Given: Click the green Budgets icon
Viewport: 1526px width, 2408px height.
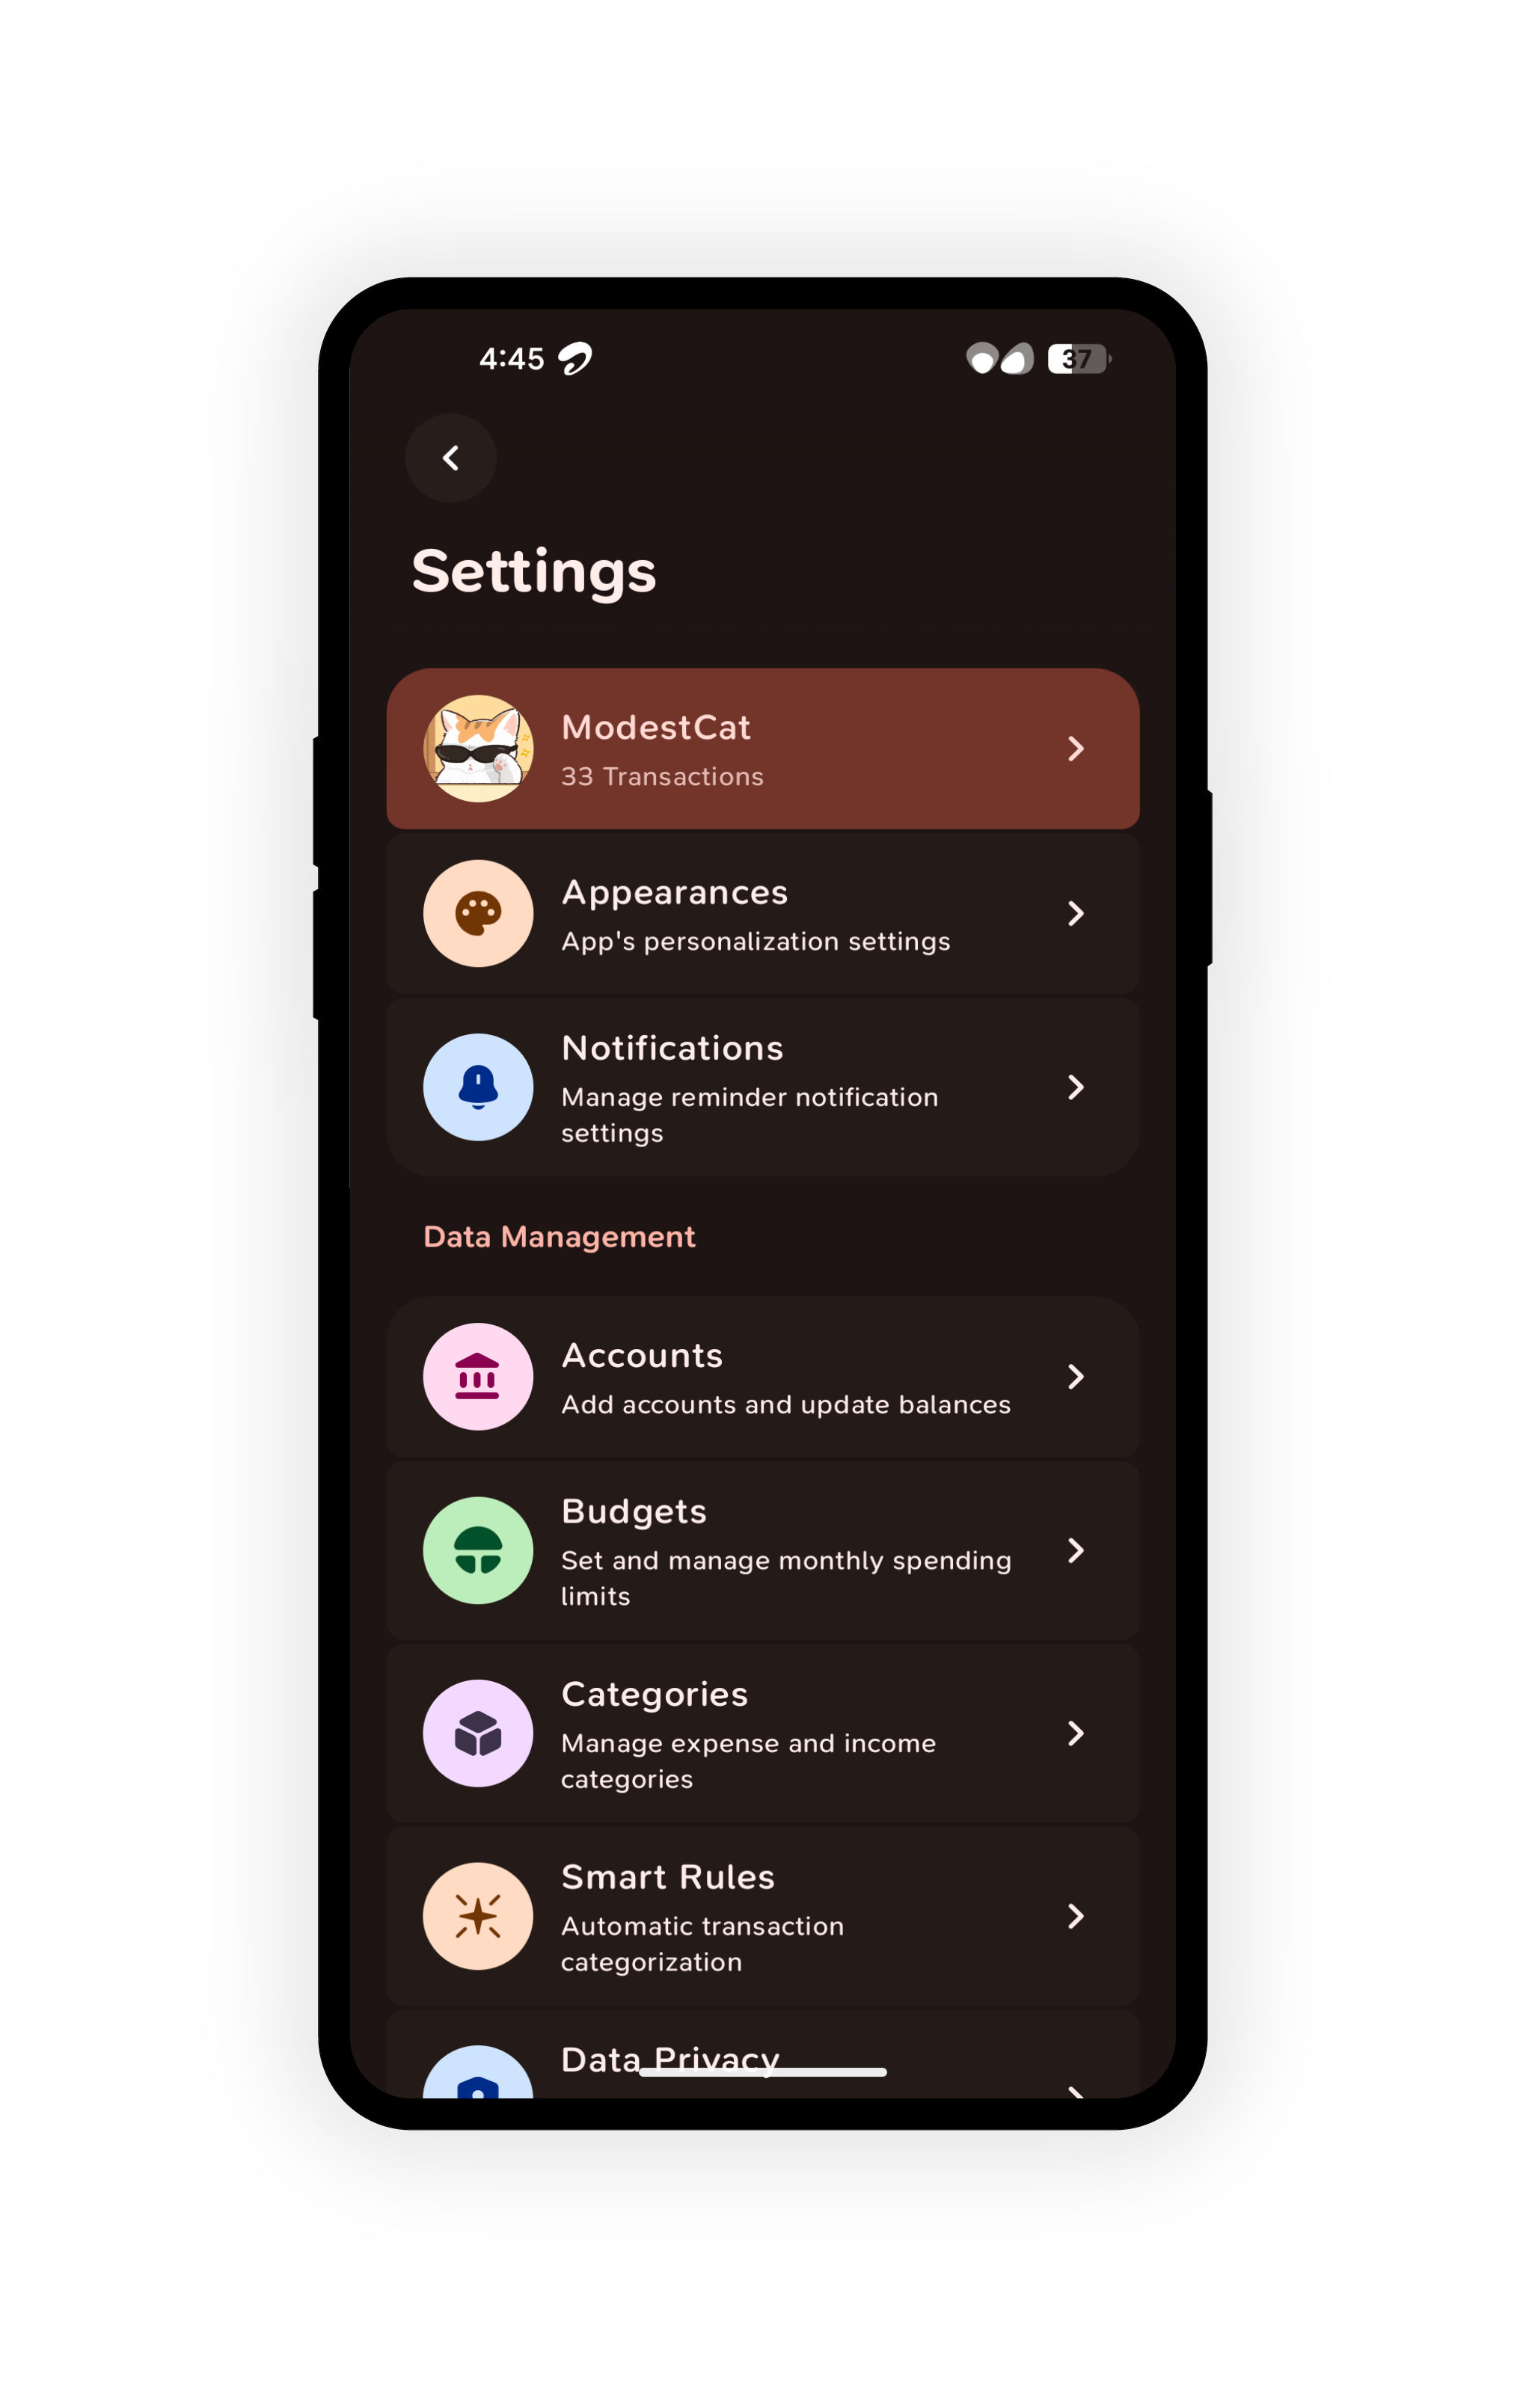Looking at the screenshot, I should click(478, 1550).
